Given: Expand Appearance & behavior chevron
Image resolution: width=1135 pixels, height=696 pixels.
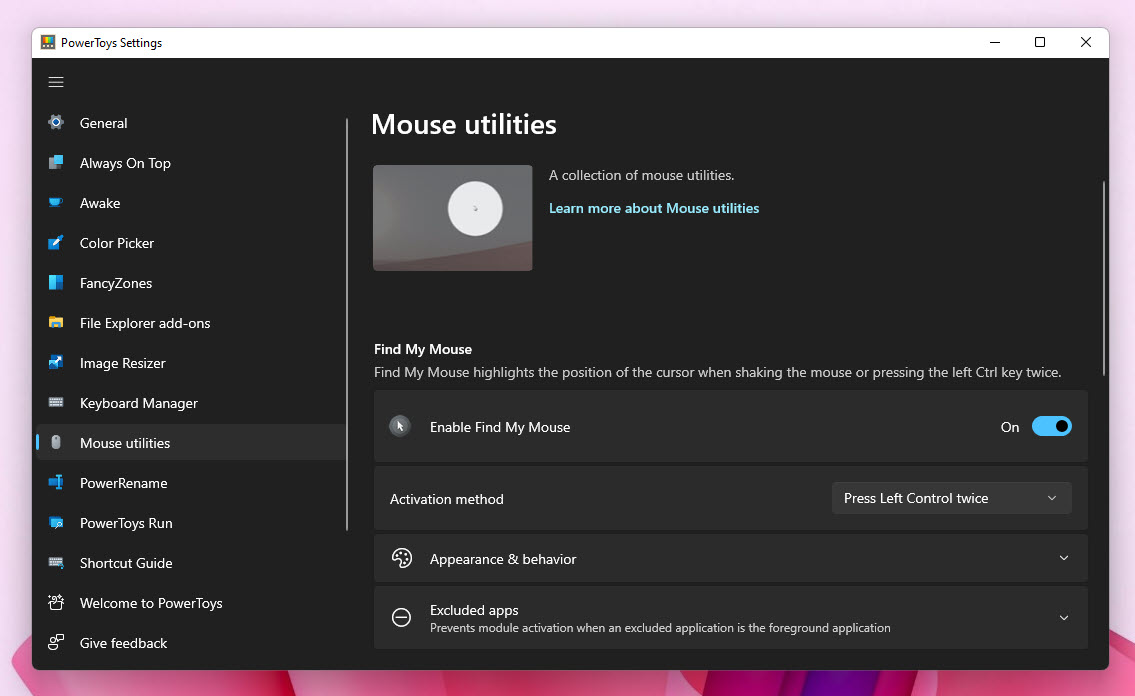Looking at the screenshot, I should (x=1064, y=558).
